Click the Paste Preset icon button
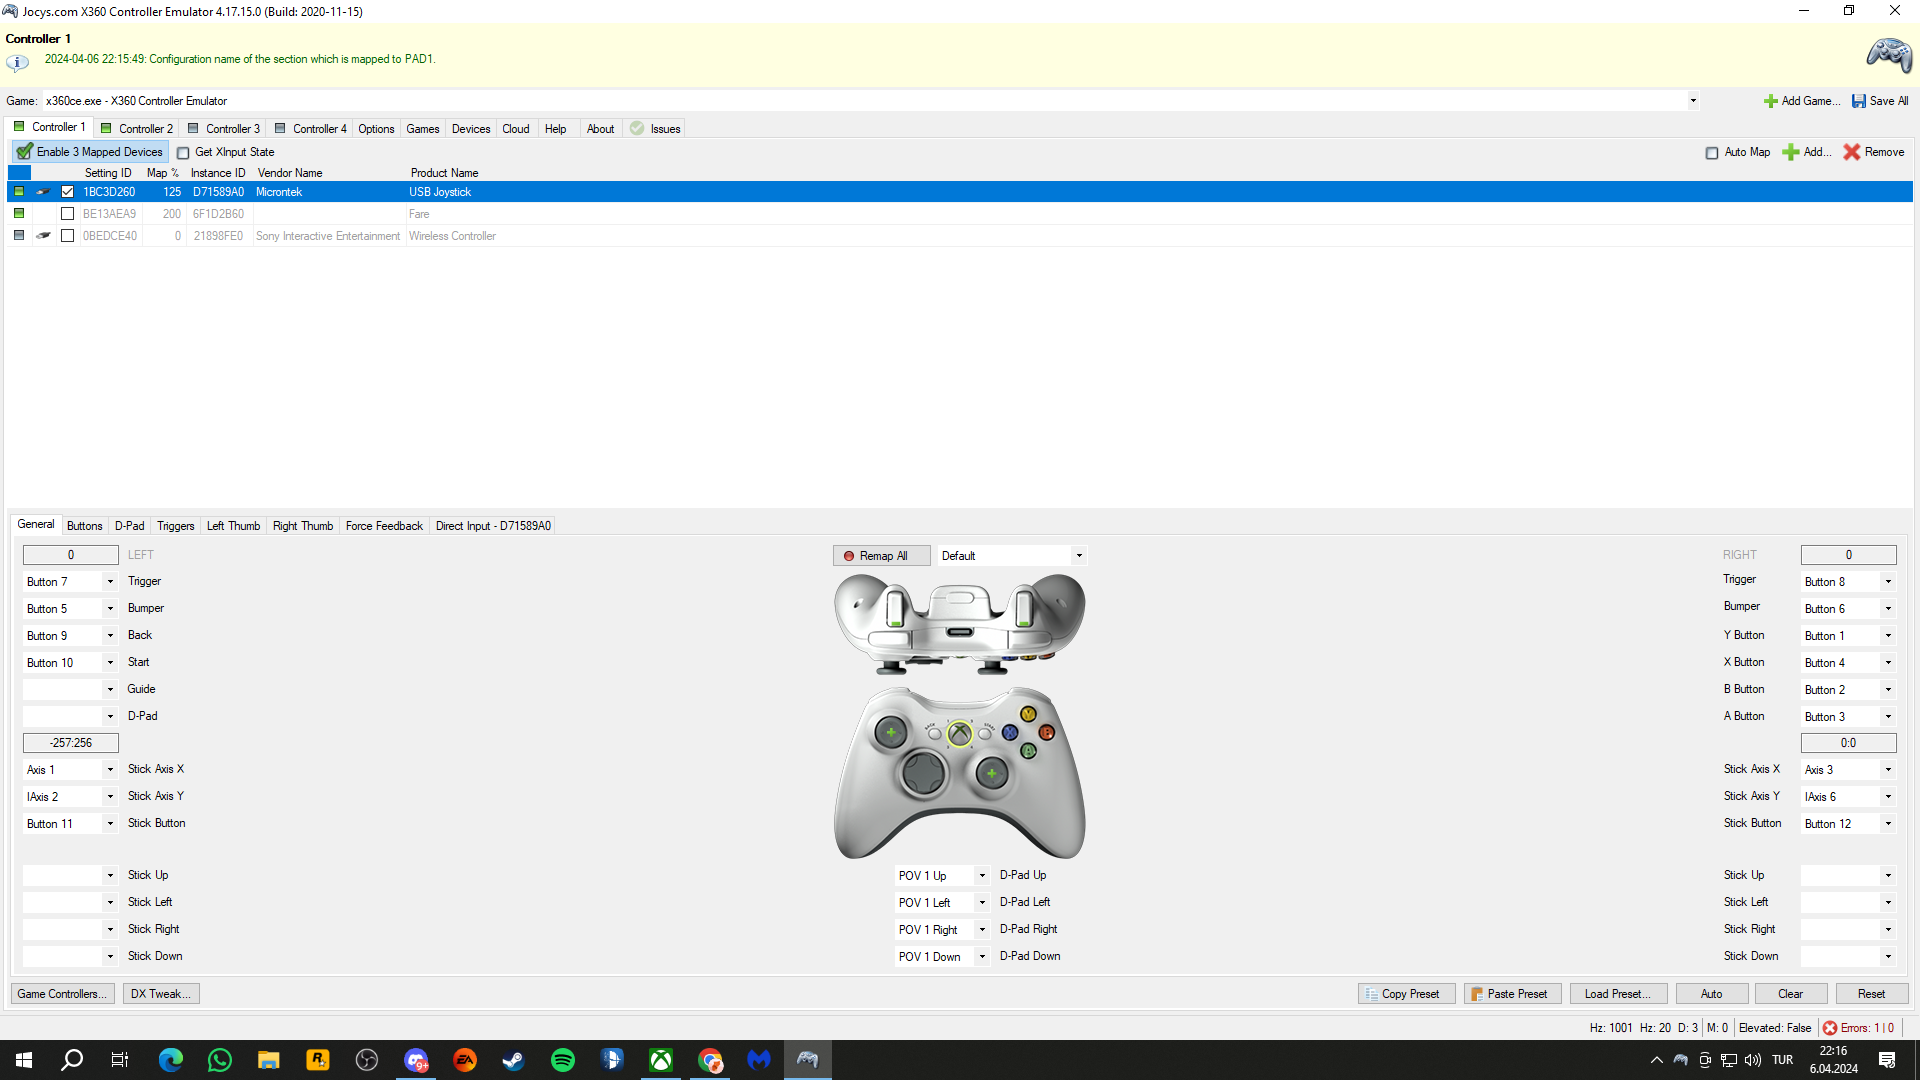Viewport: 1920px width, 1080px height. 1477,994
